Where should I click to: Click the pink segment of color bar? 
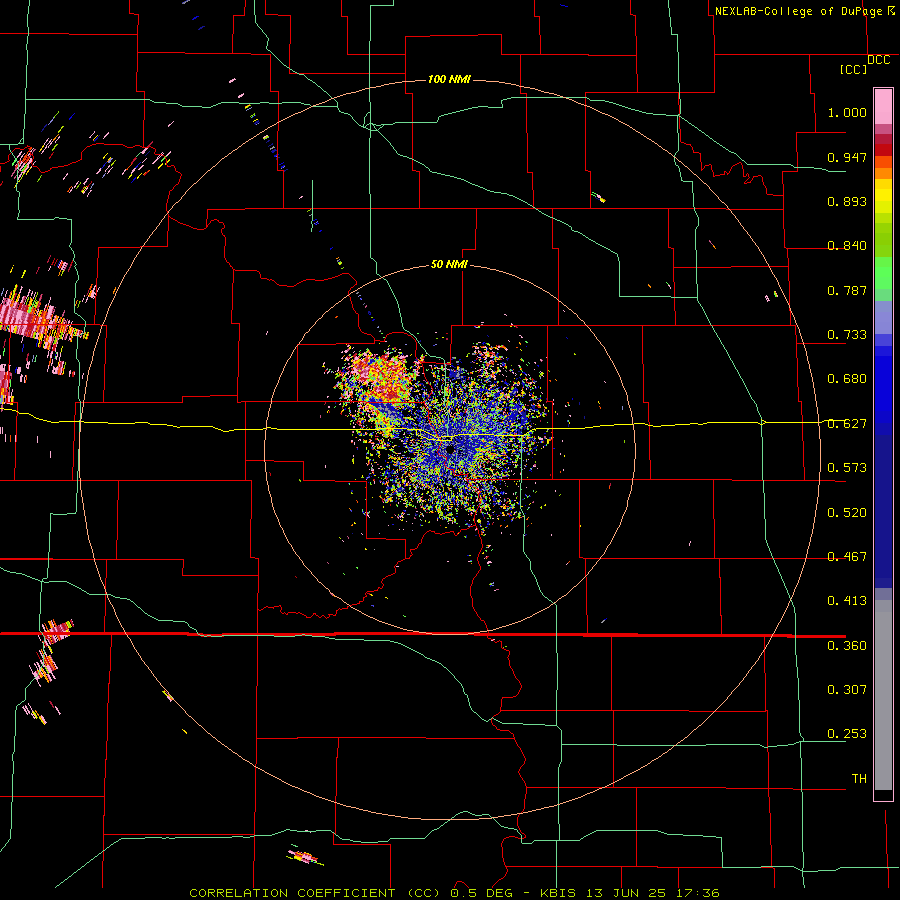pyautogui.click(x=883, y=107)
